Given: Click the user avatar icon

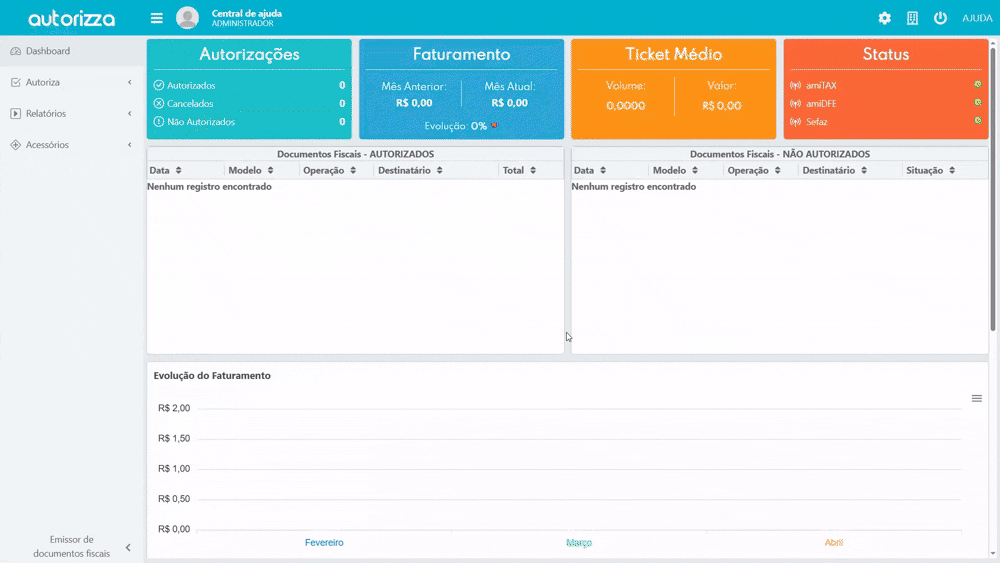Looking at the screenshot, I should (187, 18).
